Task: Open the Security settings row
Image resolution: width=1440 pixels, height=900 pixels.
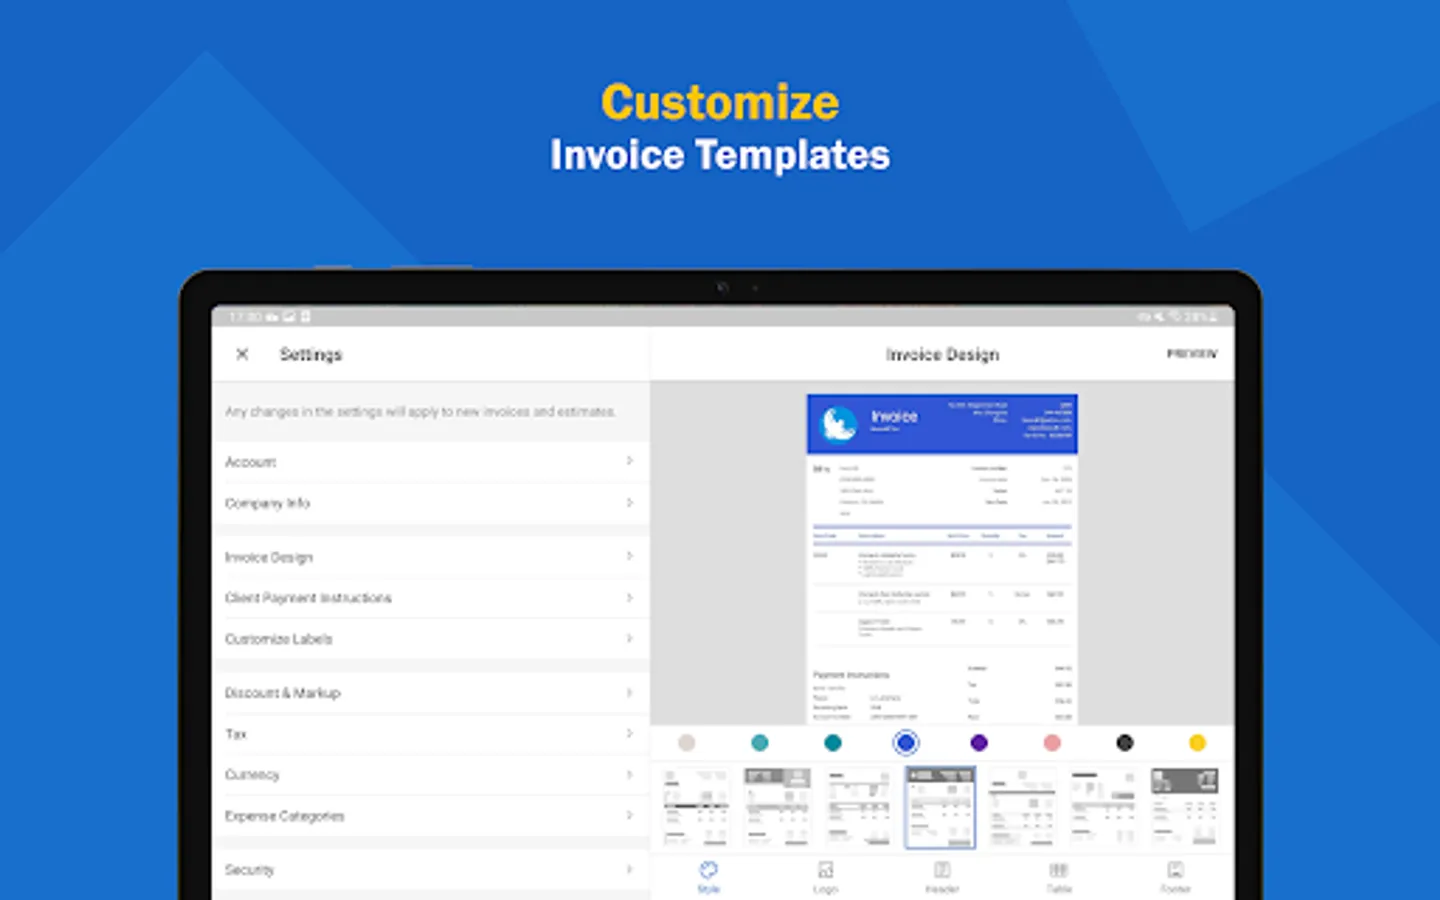Action: (x=431, y=870)
